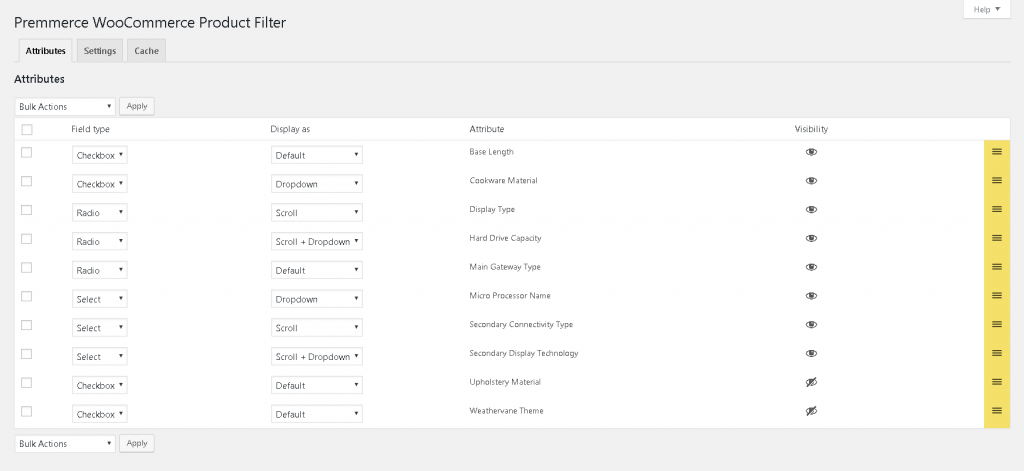Show the hidden Upholstery Material attribute
Viewport: 1024px width, 471px height.
(x=811, y=382)
